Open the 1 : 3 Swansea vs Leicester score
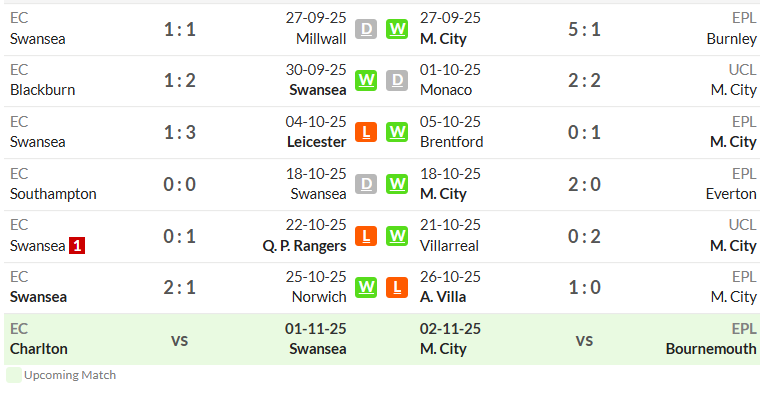 tap(179, 132)
